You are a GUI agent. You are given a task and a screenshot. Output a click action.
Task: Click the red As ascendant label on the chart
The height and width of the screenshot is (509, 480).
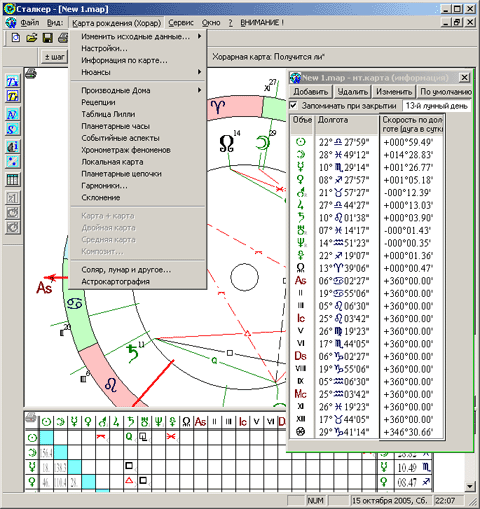click(44, 287)
